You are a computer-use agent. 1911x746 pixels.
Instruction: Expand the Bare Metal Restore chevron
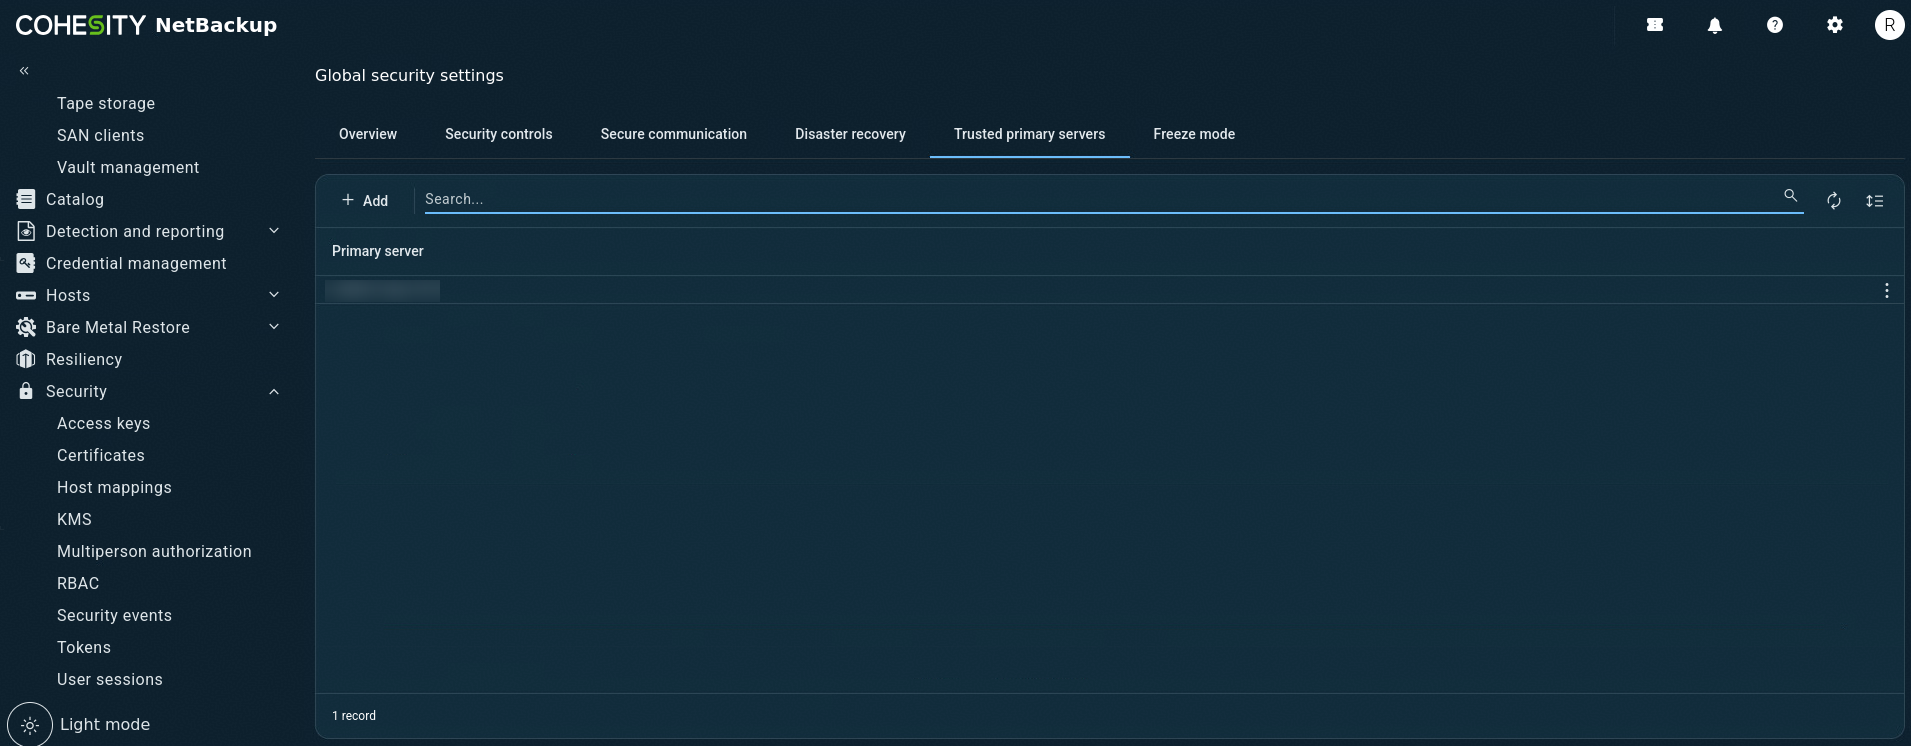coord(274,327)
